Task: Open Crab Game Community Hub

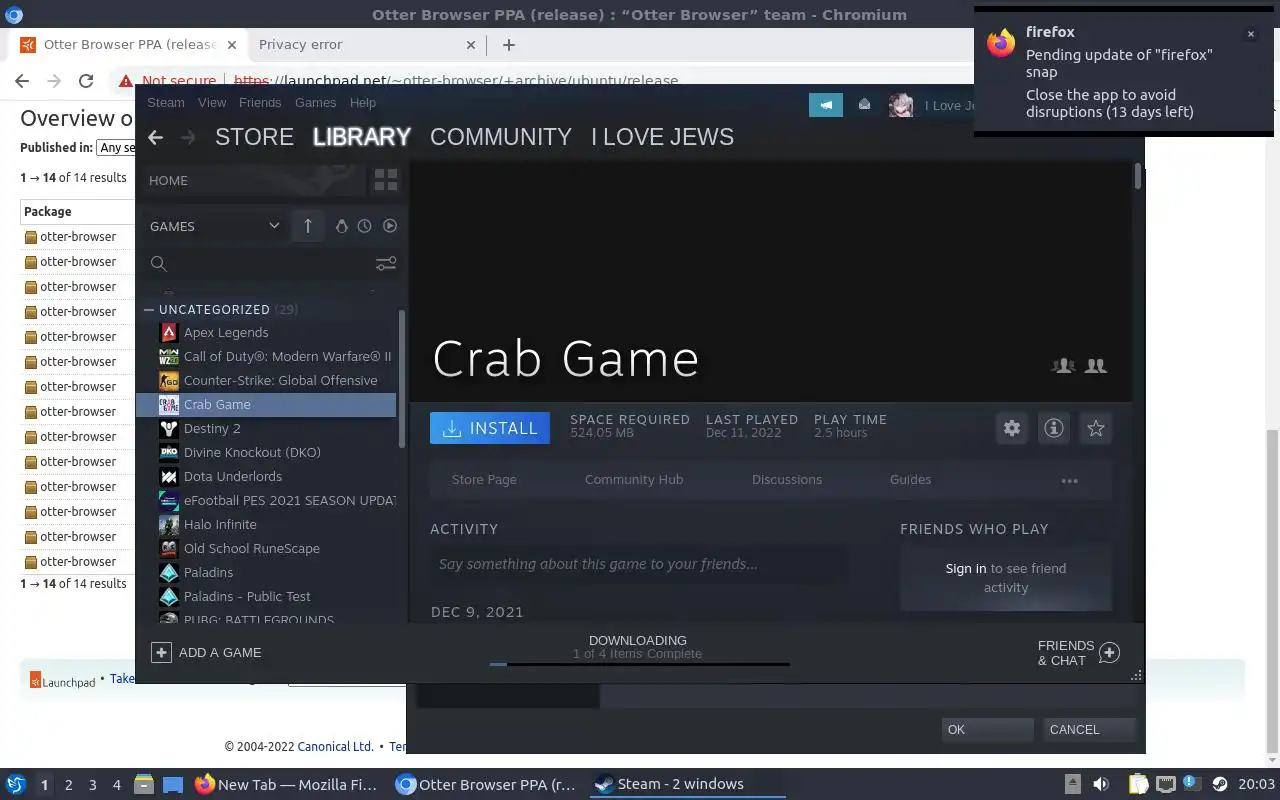Action: click(634, 480)
